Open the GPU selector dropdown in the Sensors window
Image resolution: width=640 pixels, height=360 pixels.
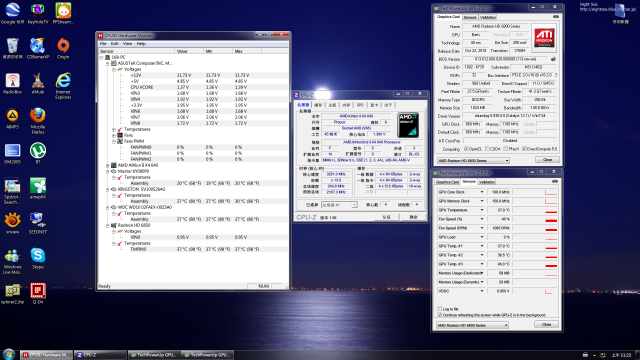(x=472, y=325)
